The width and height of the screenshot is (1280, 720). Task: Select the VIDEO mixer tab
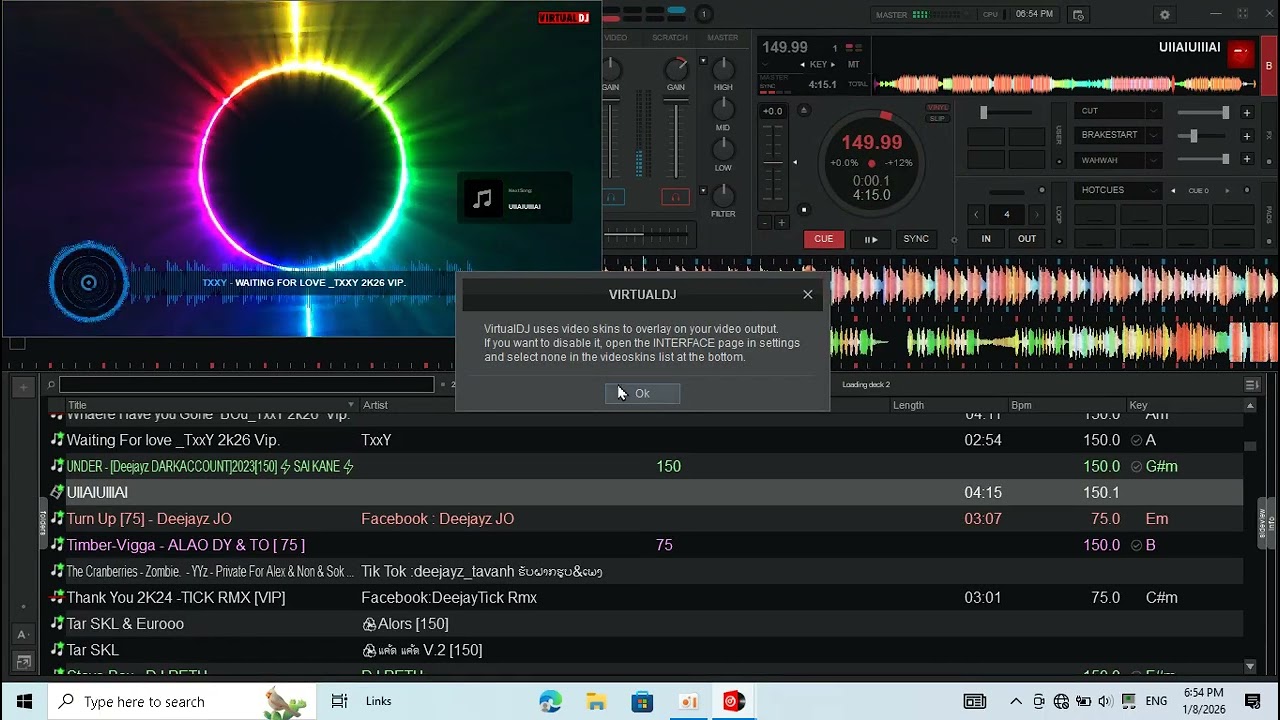click(615, 38)
